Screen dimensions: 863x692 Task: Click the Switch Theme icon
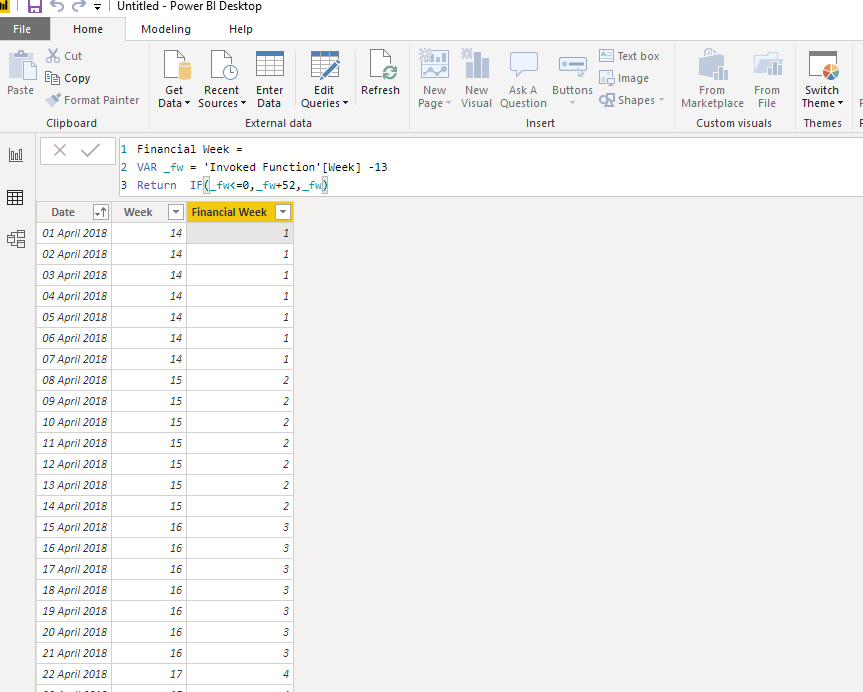pos(823,65)
